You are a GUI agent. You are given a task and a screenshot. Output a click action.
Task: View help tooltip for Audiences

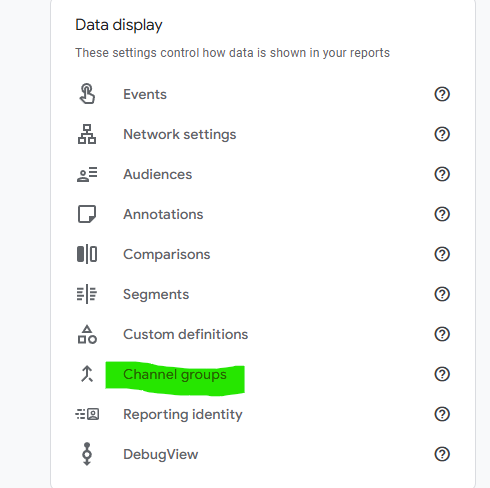442,174
